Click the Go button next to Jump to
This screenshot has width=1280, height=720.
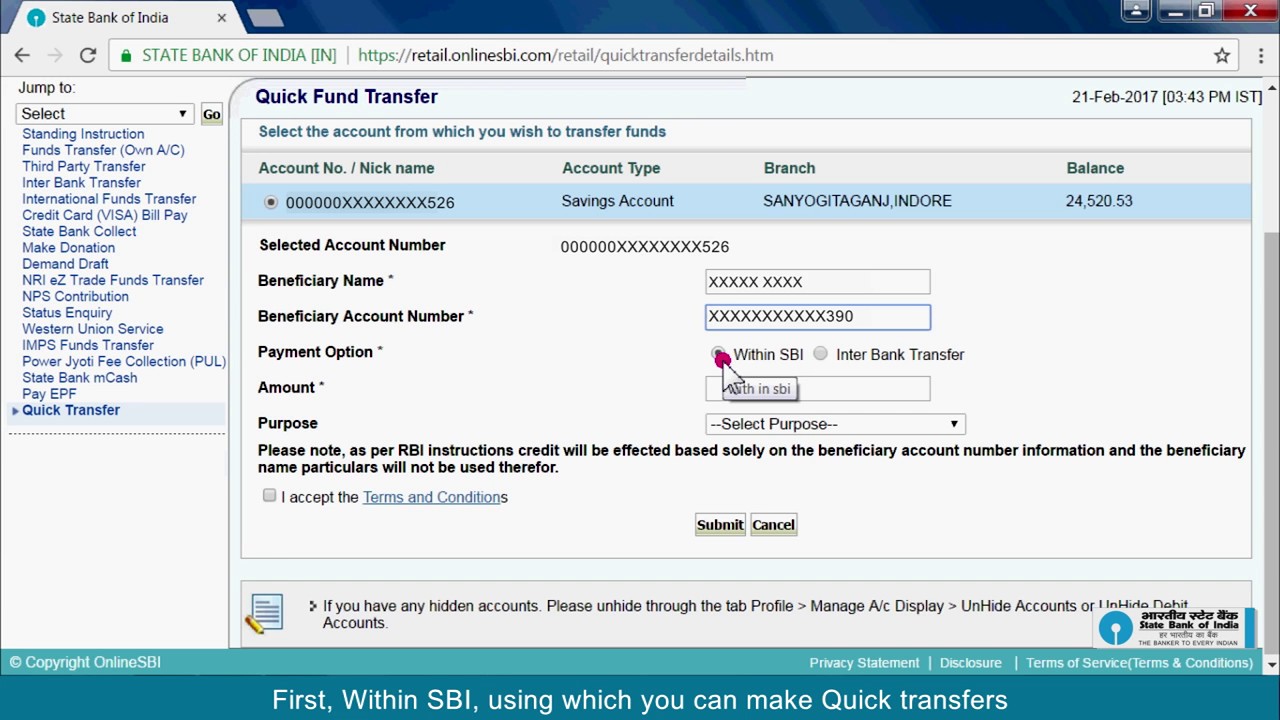pyautogui.click(x=211, y=114)
